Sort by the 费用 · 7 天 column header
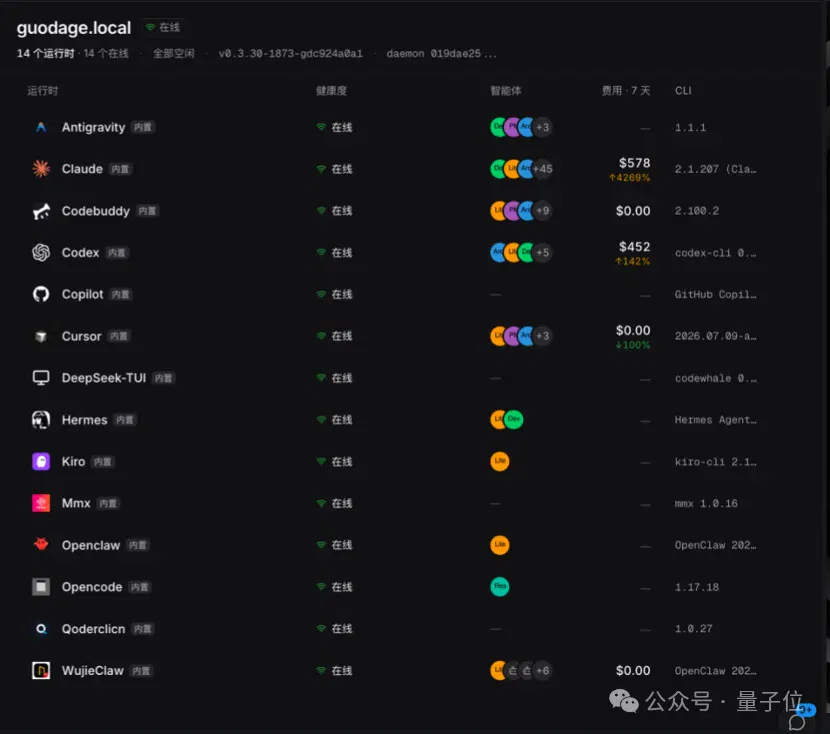Viewport: 830px width, 734px height. click(x=626, y=90)
